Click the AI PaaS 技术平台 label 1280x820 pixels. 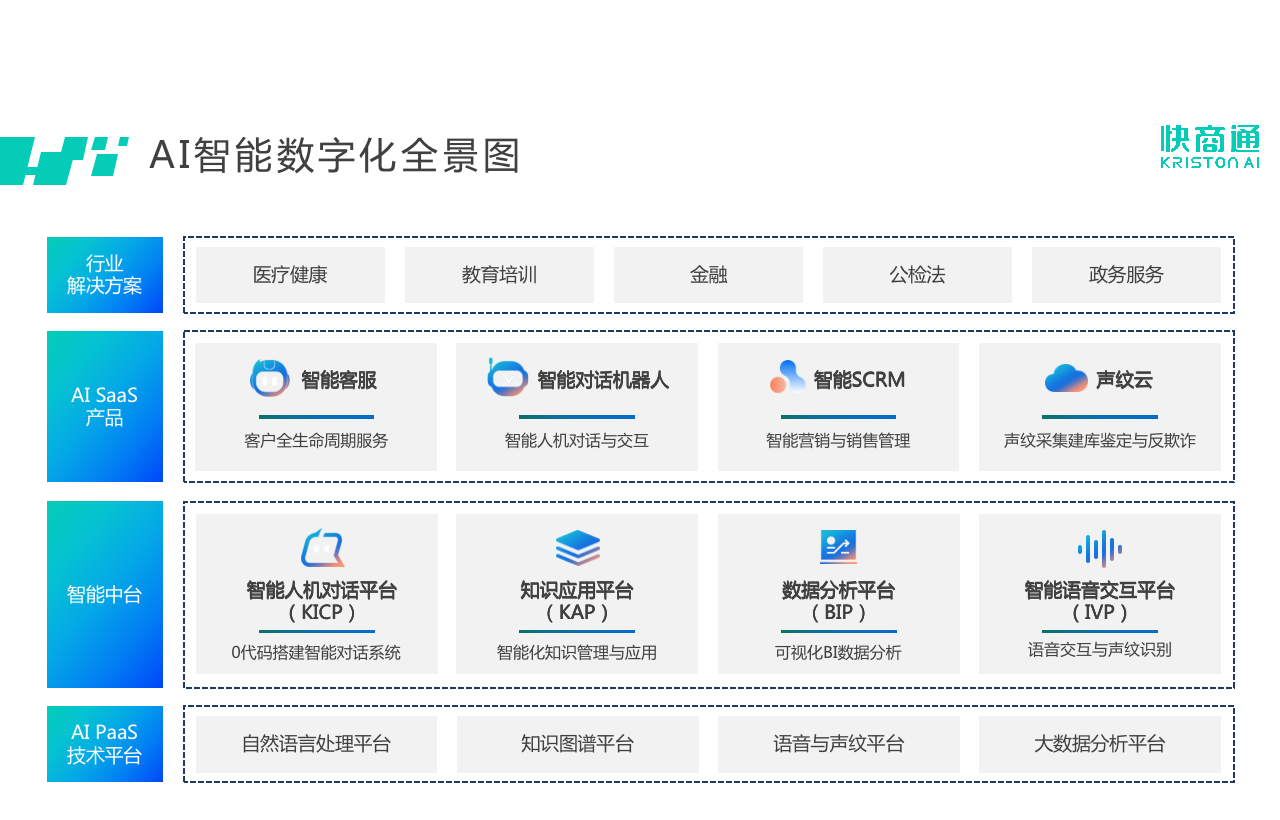point(105,744)
